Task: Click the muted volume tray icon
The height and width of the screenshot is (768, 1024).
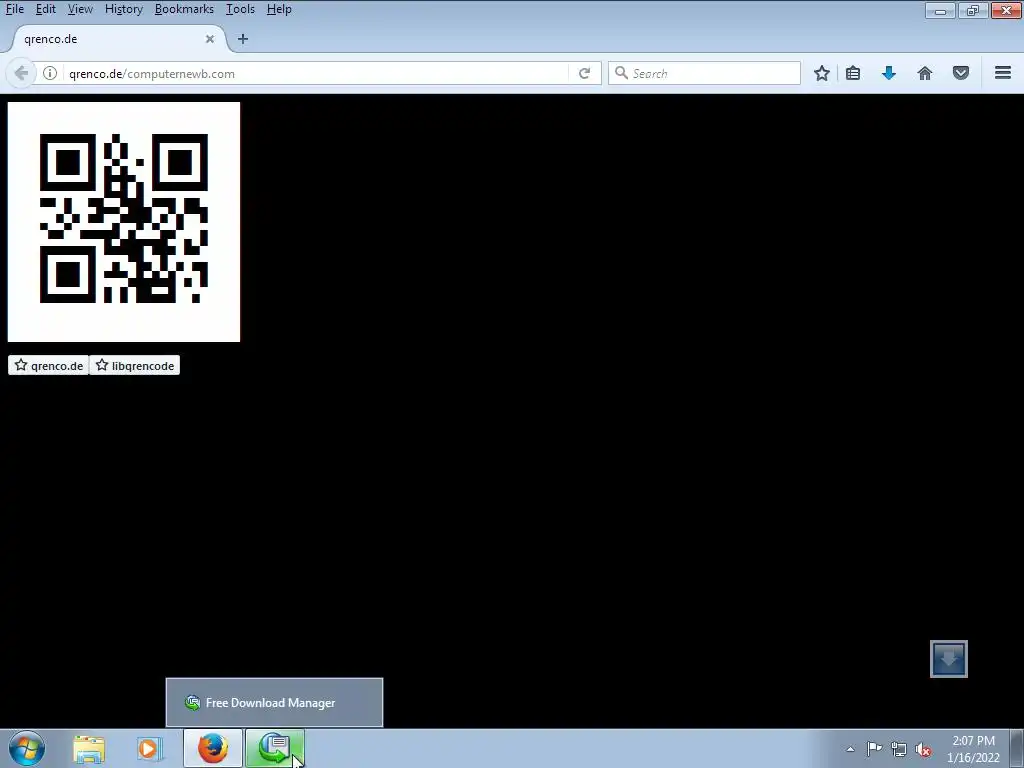Action: [923, 750]
